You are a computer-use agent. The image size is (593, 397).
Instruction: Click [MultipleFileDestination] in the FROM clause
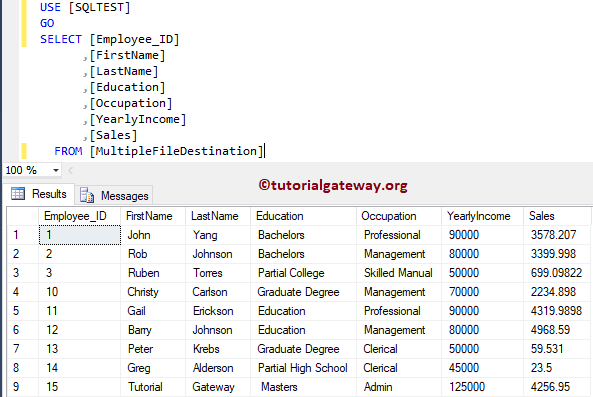click(x=177, y=151)
